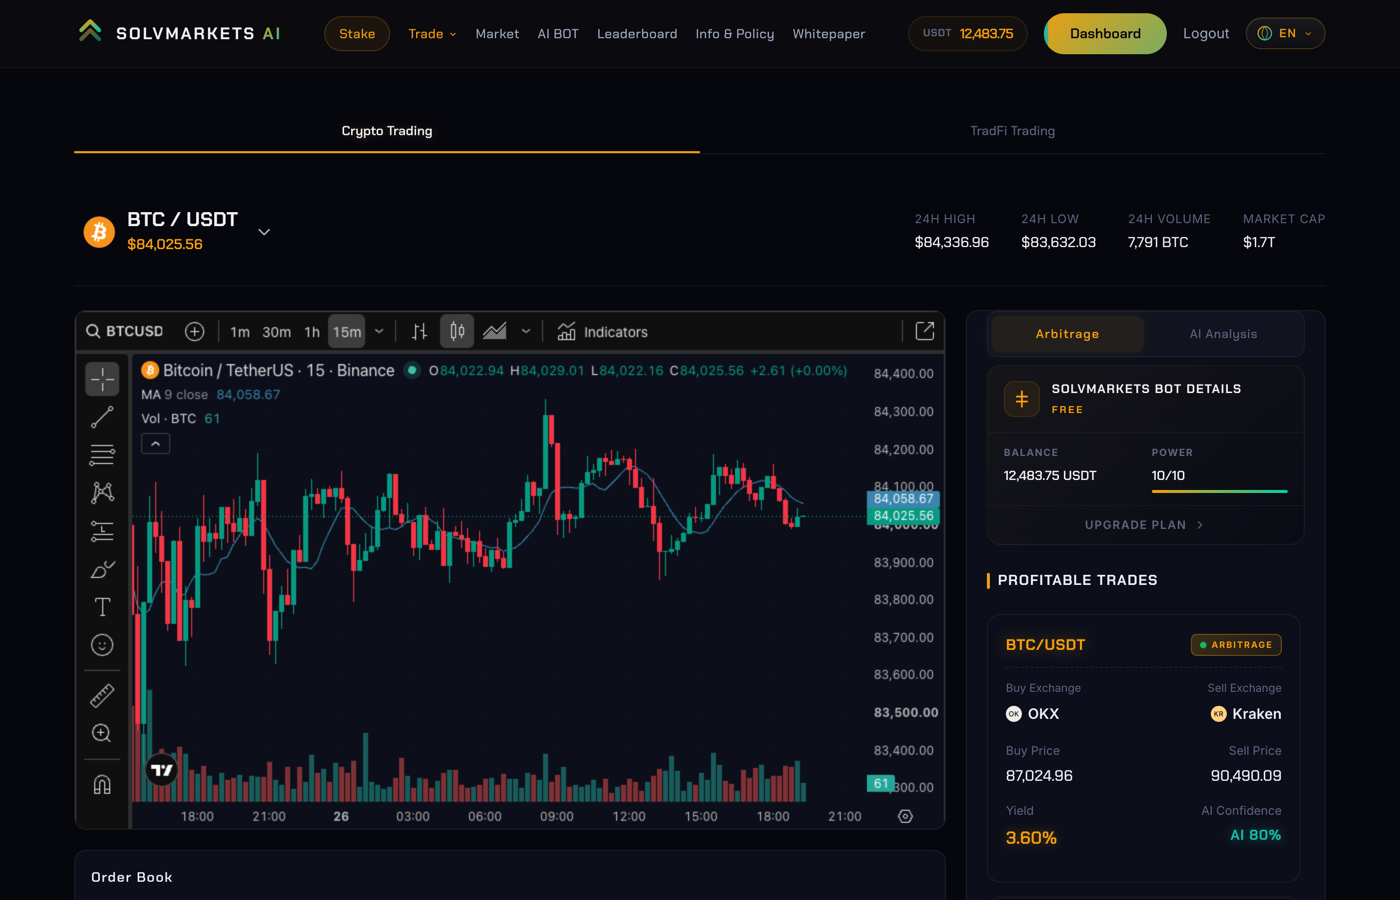
Task: Open the Indicators panel
Action: pos(603,332)
